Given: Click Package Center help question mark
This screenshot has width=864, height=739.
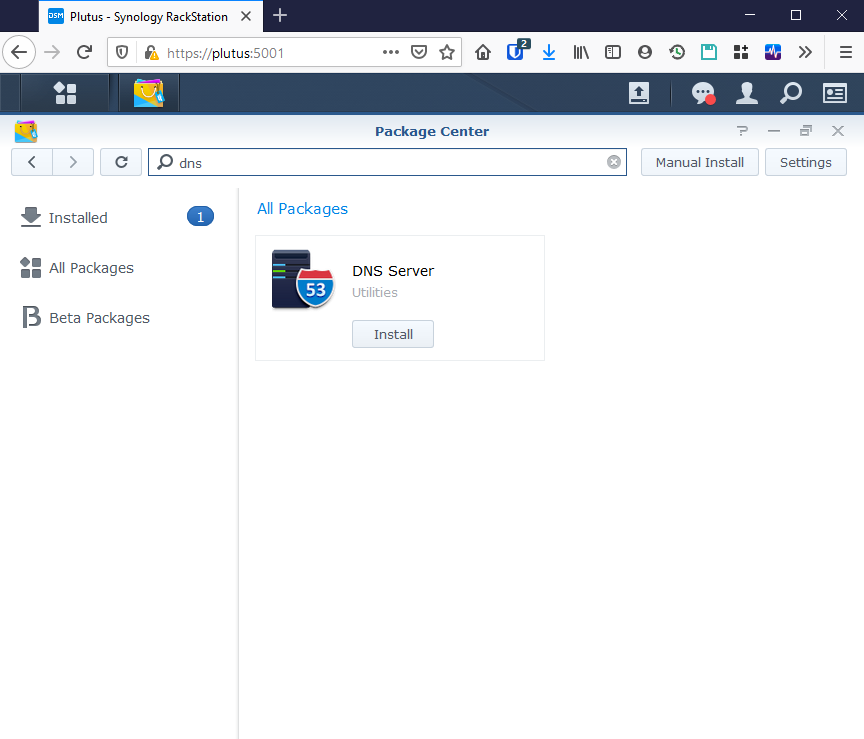Looking at the screenshot, I should 742,131.
